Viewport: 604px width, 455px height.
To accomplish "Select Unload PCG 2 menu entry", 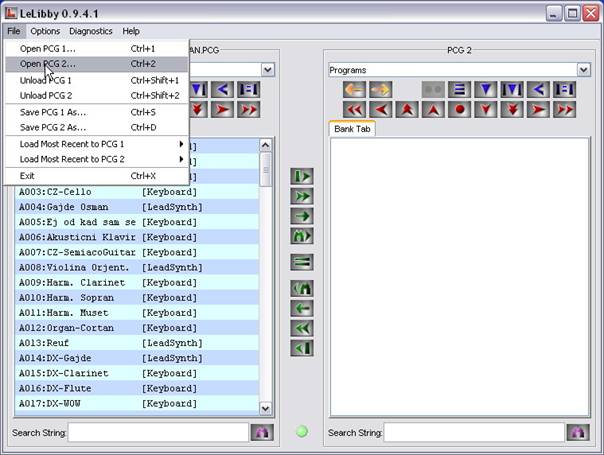I will pos(97,96).
